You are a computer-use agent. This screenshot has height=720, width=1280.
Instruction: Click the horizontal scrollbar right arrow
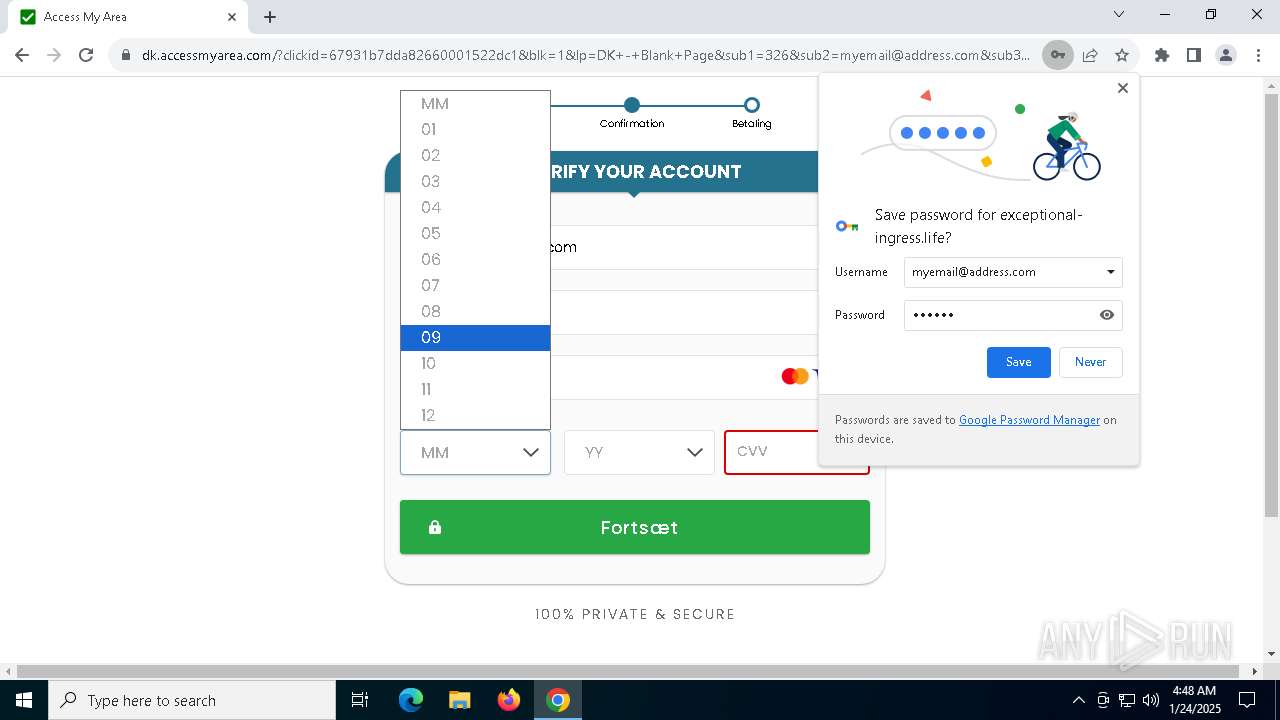click(1256, 671)
